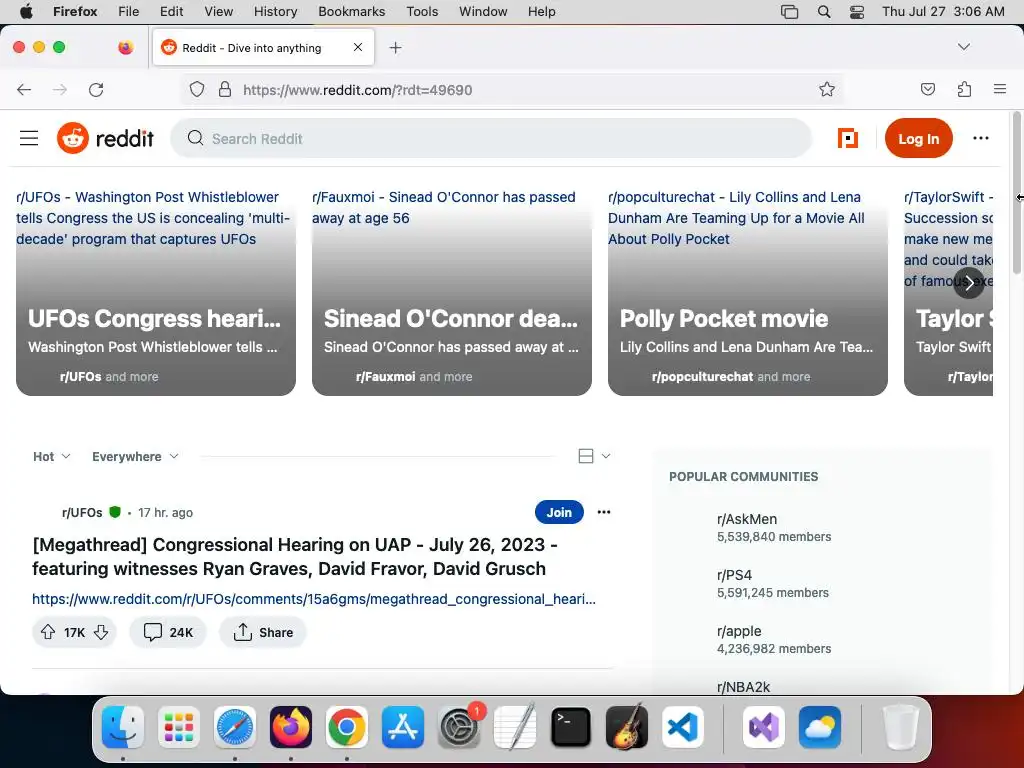Reload the current page

pyautogui.click(x=96, y=89)
